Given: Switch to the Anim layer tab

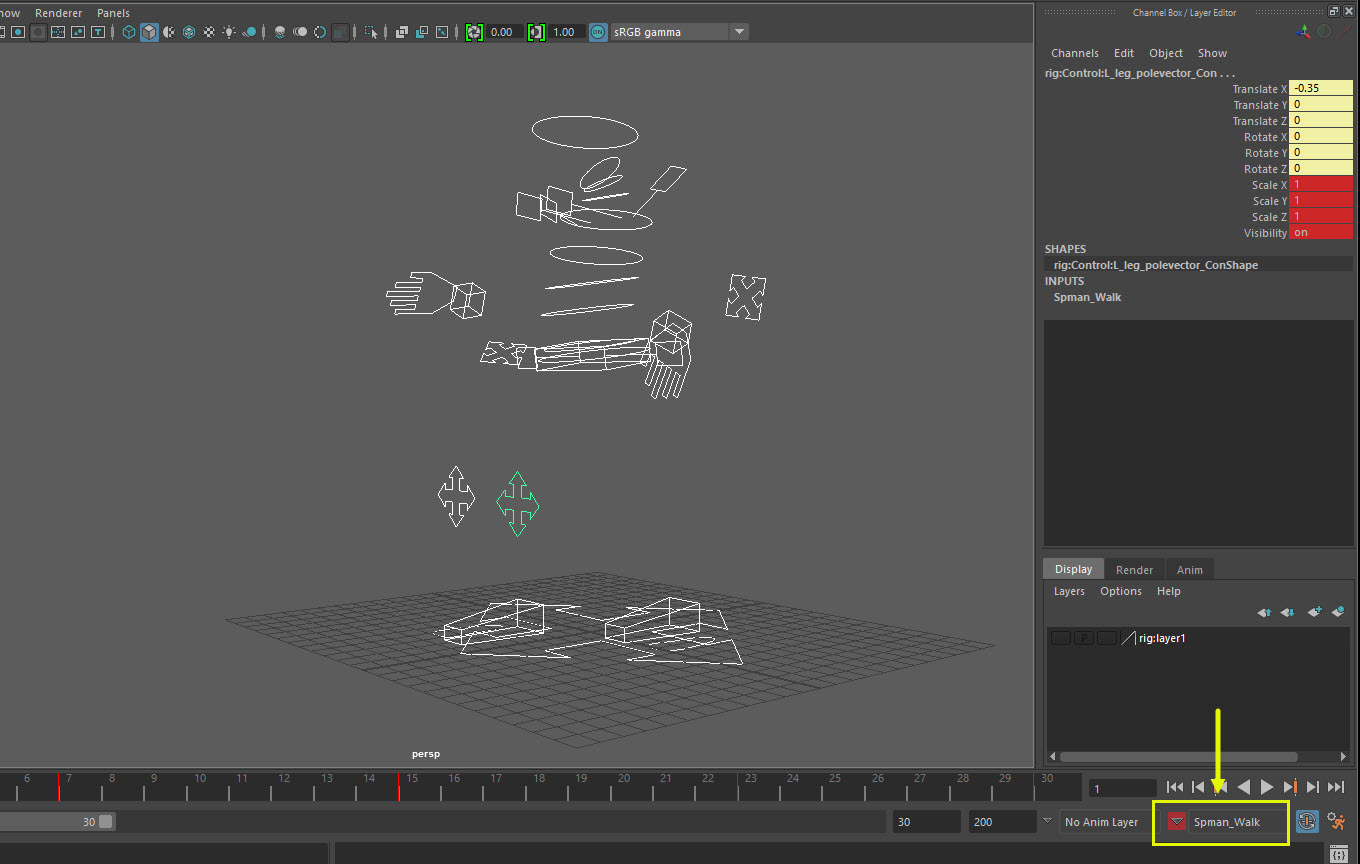Looking at the screenshot, I should (1189, 569).
